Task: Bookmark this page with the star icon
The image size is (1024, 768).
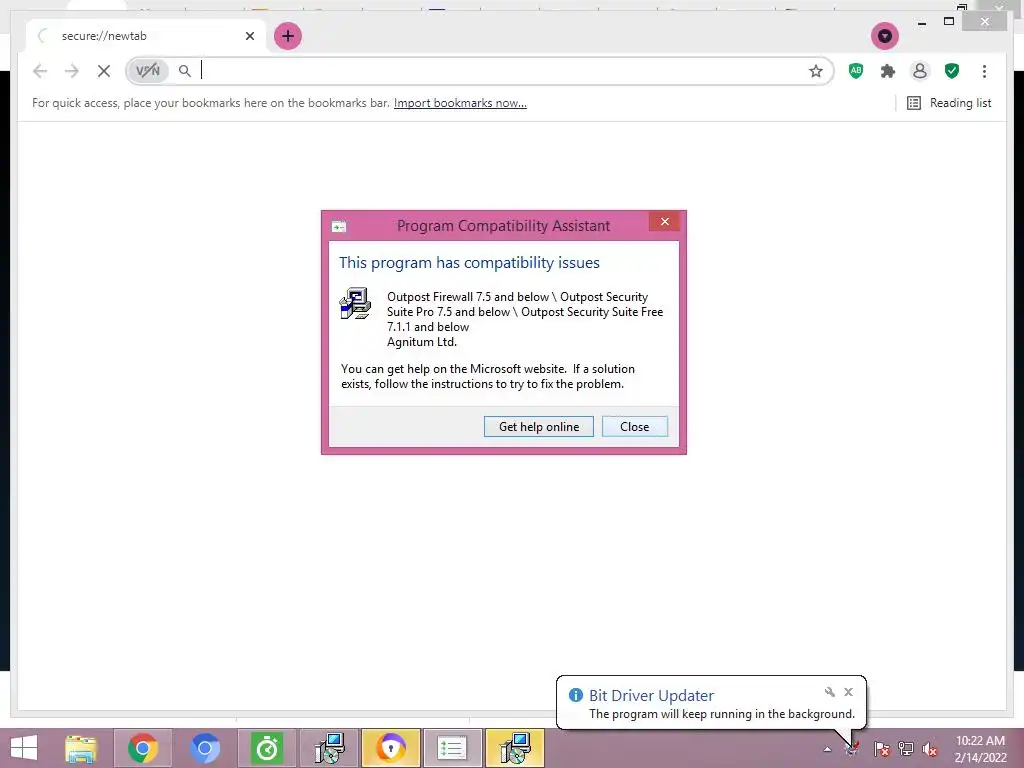Action: (x=816, y=71)
